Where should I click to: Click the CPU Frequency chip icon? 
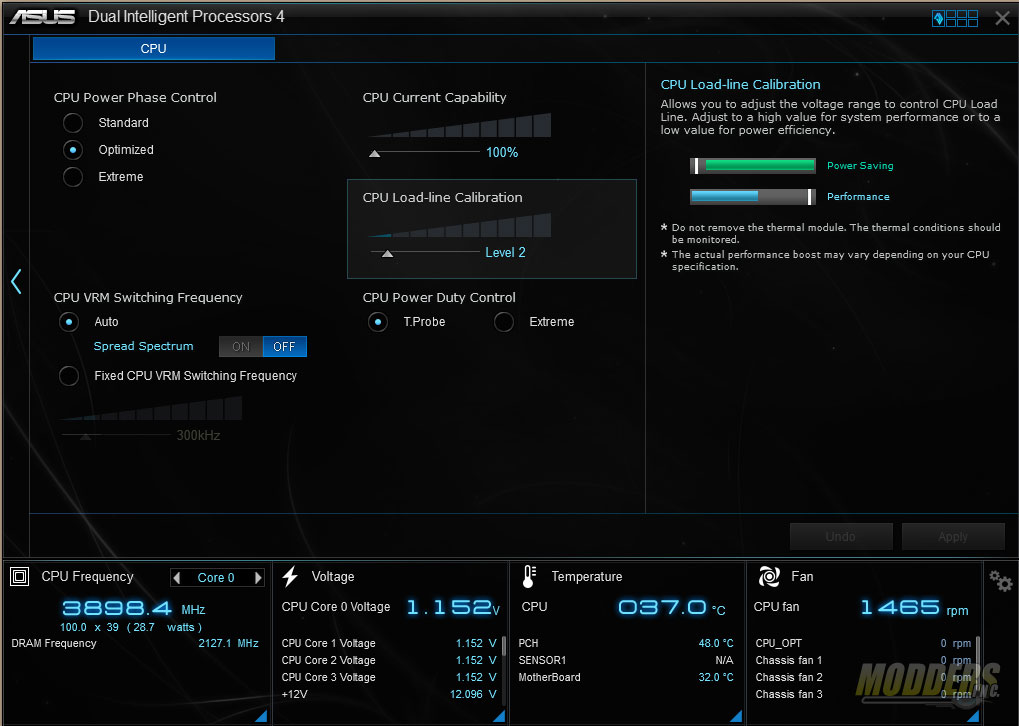[x=19, y=577]
